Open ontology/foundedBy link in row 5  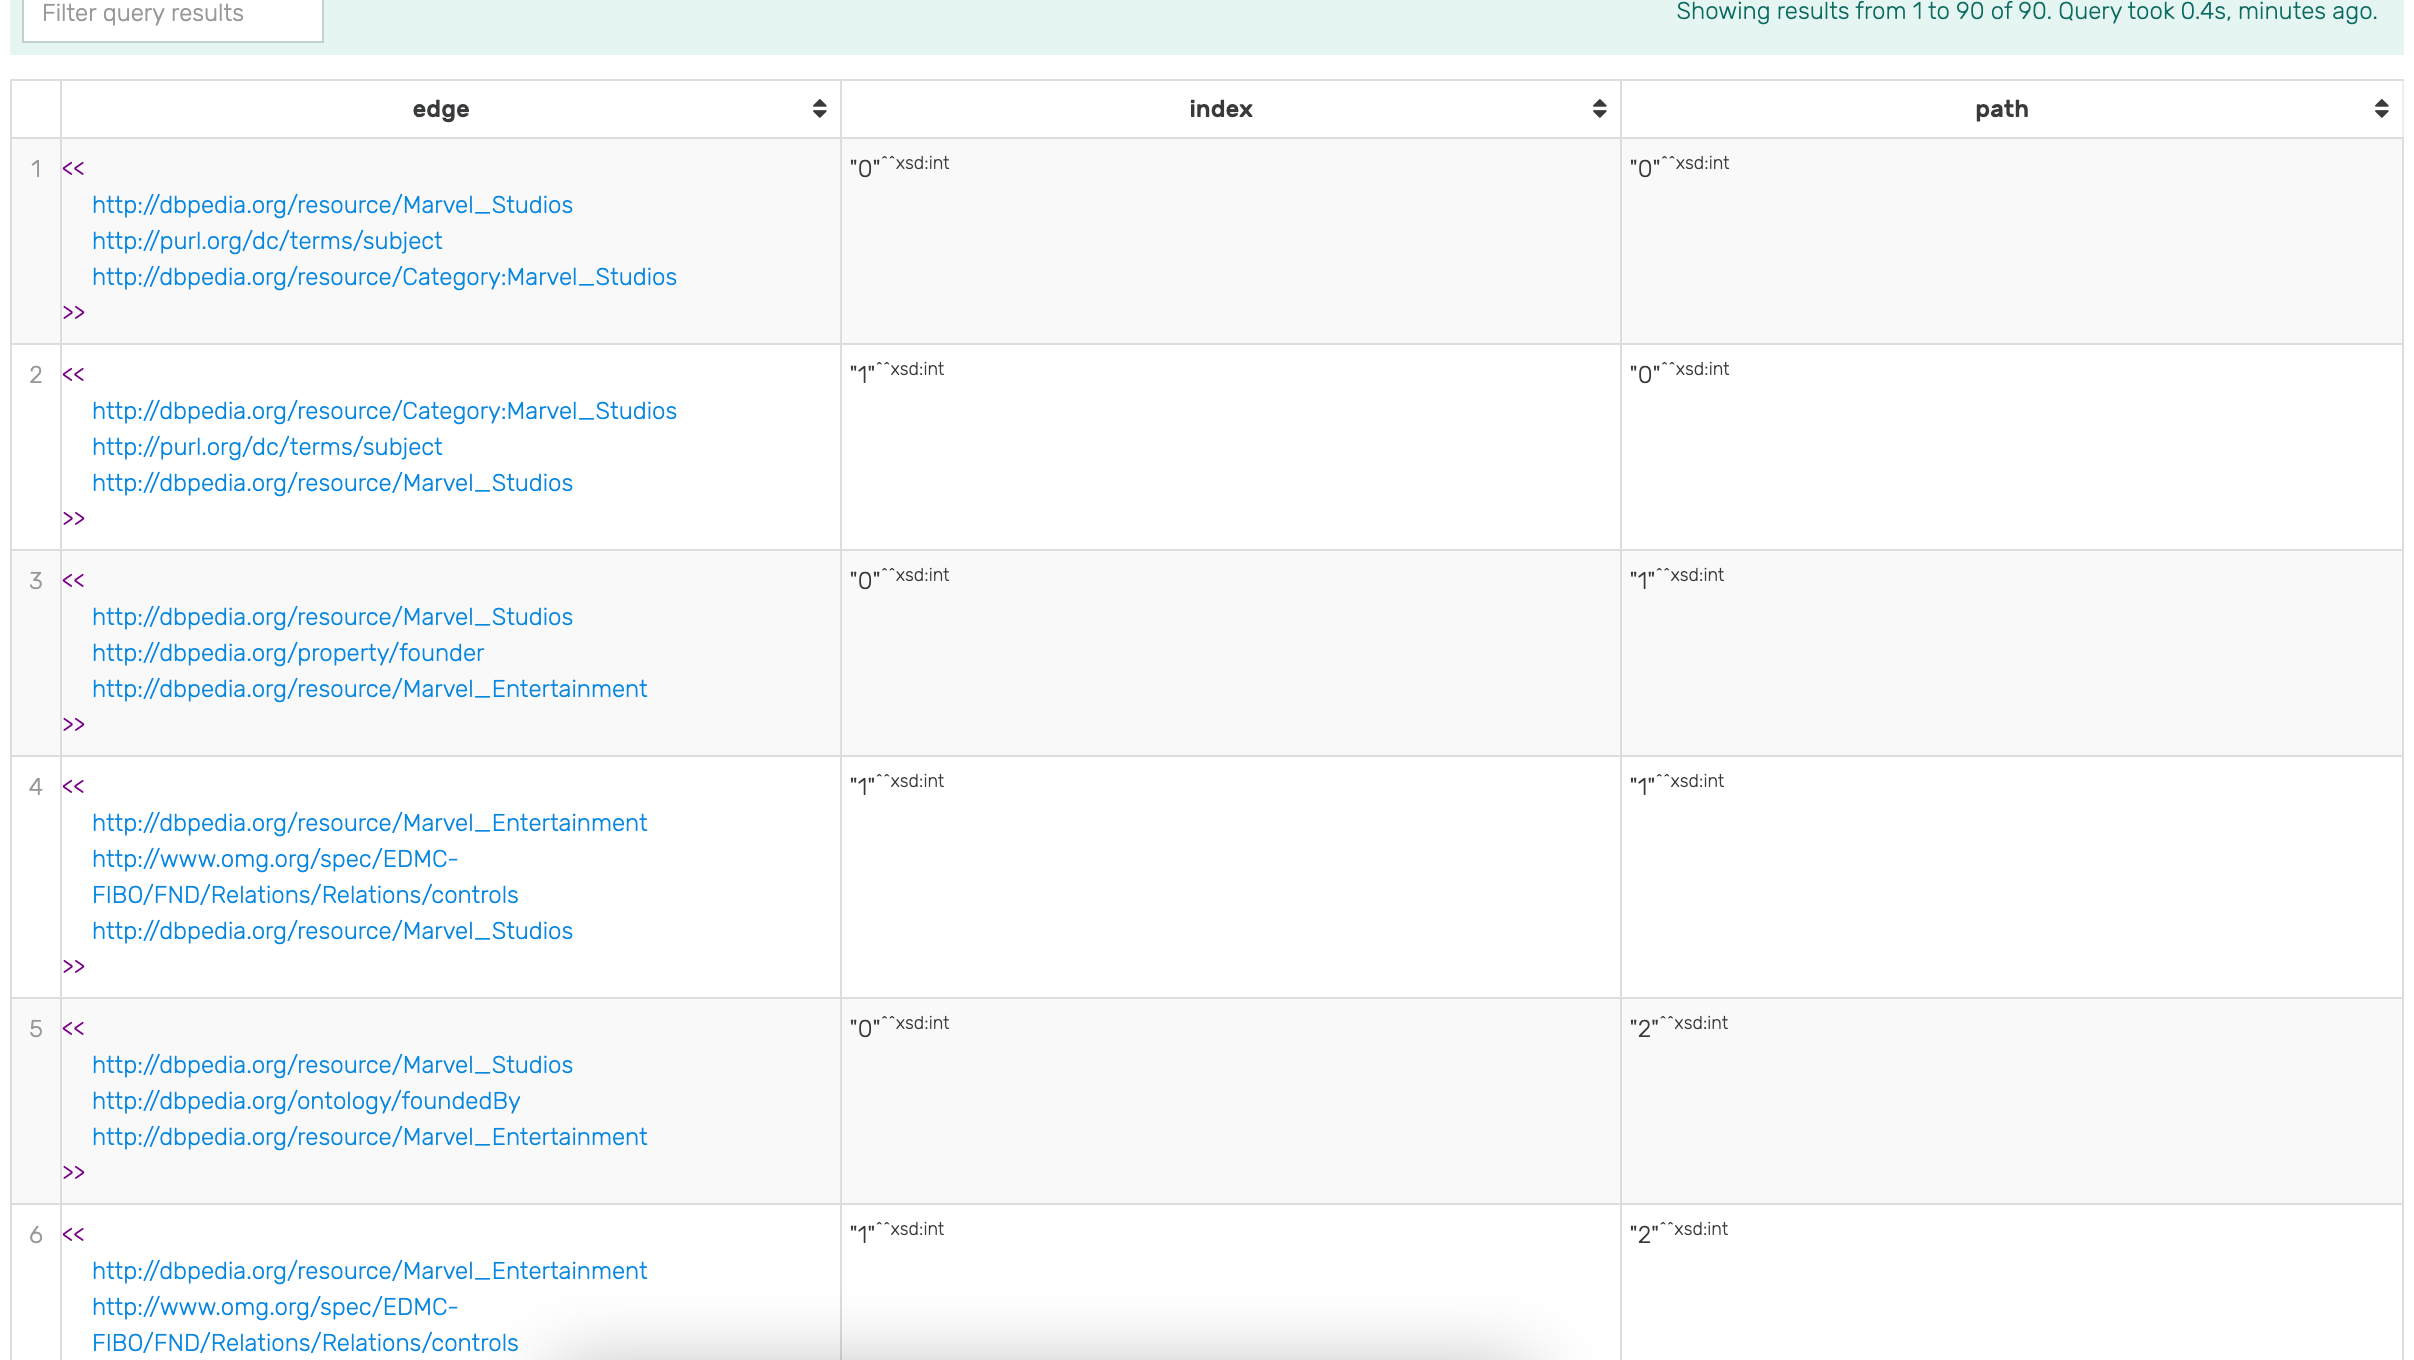pos(306,1101)
